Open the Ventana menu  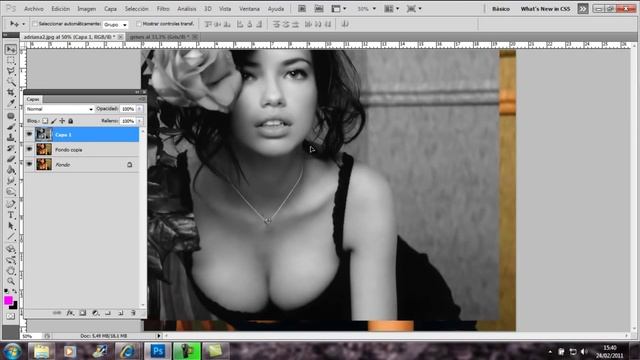(x=249, y=9)
